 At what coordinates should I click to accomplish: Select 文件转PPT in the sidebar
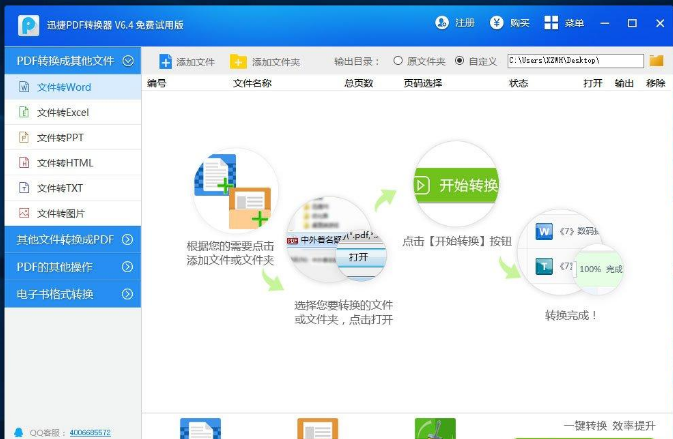coord(60,138)
